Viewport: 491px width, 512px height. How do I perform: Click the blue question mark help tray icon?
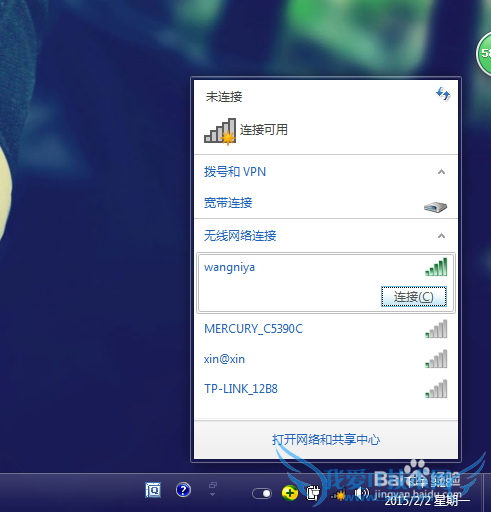tap(183, 490)
